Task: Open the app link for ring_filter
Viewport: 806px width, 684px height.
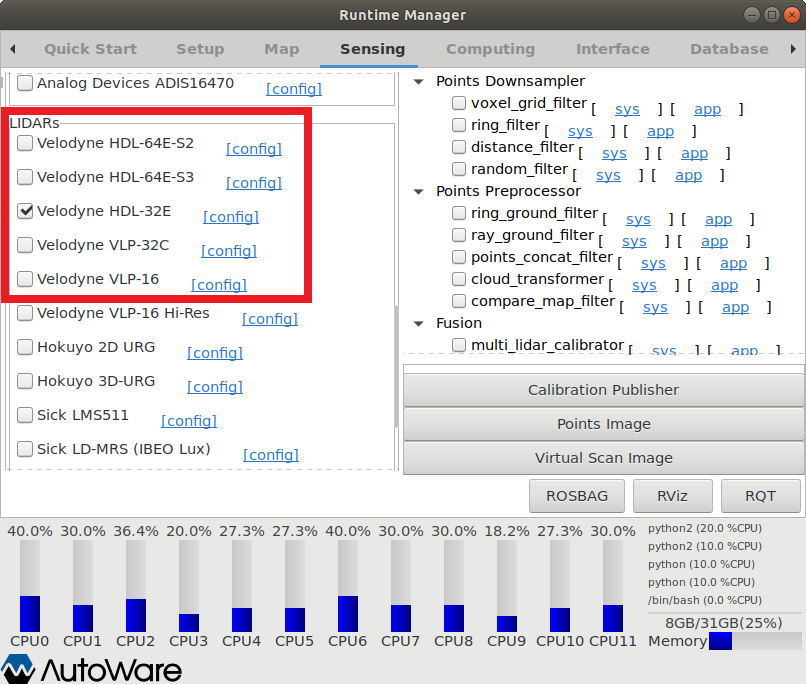Action: [660, 131]
